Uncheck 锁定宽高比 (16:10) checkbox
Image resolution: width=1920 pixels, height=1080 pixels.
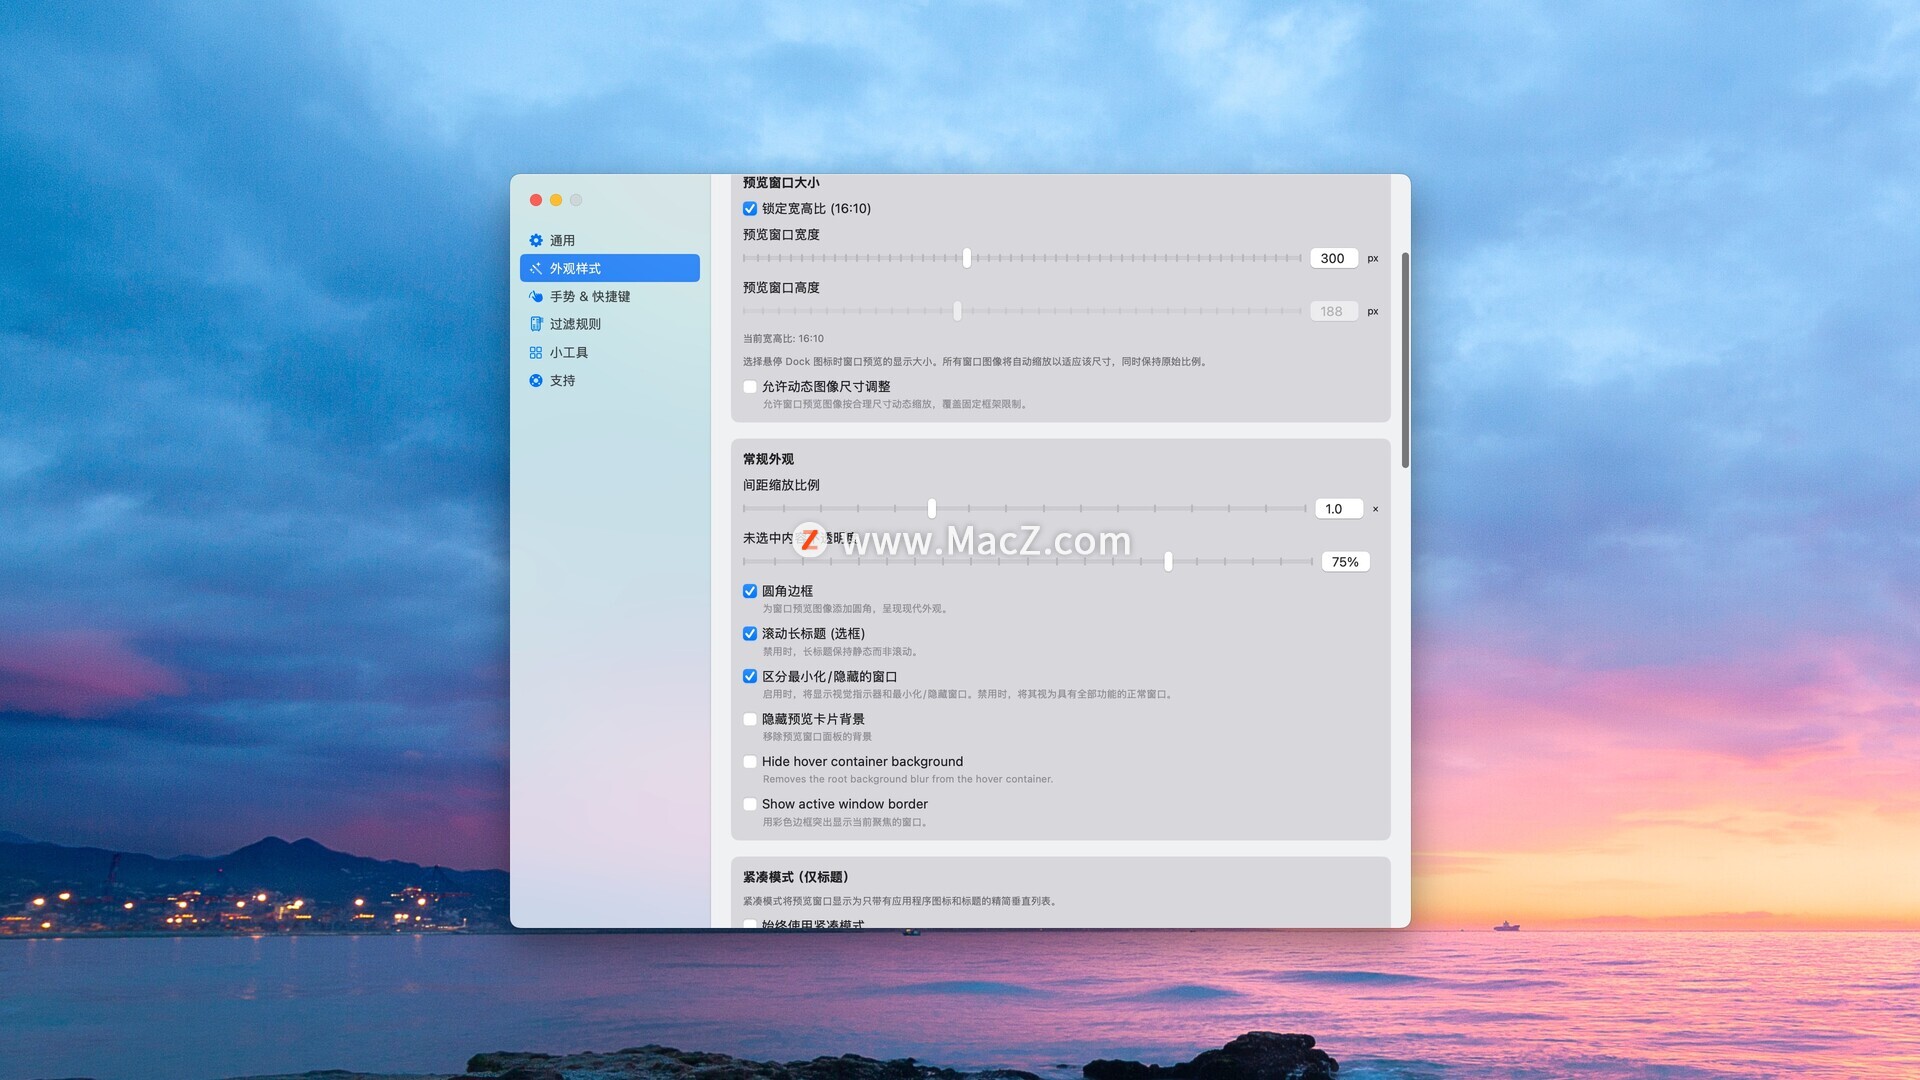click(750, 209)
